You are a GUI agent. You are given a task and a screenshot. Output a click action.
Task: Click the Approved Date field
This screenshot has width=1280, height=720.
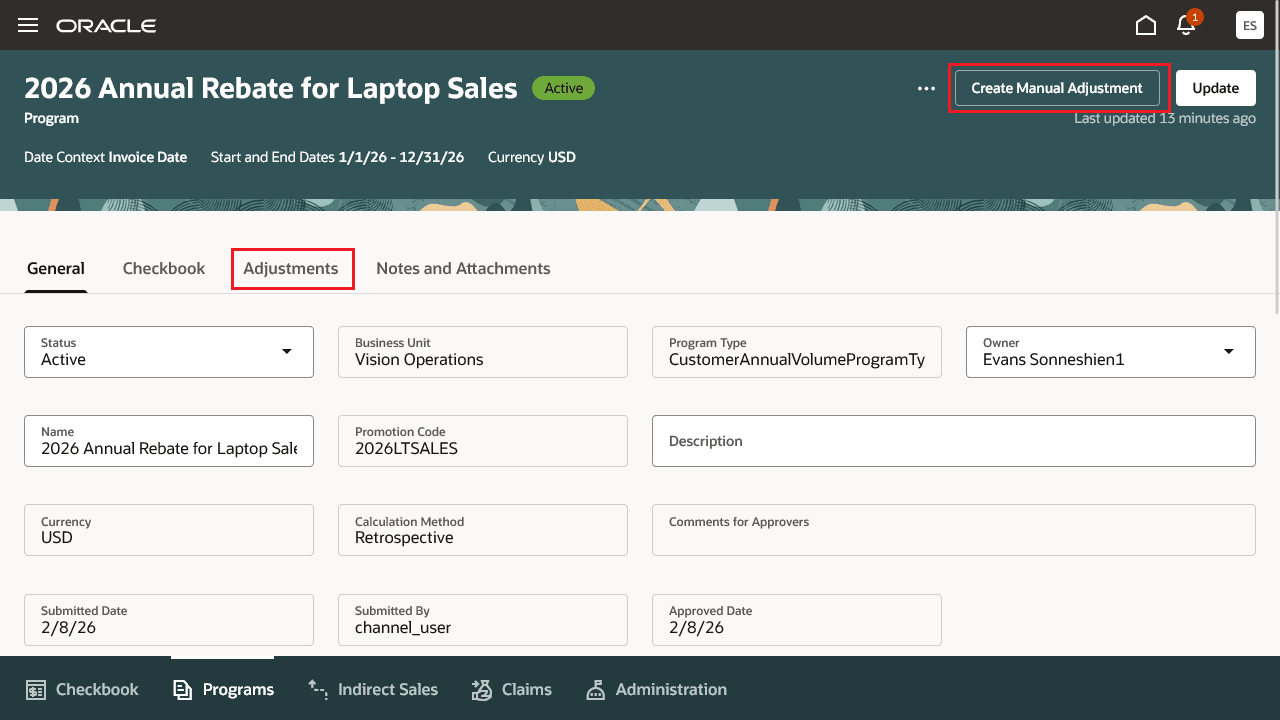797,620
